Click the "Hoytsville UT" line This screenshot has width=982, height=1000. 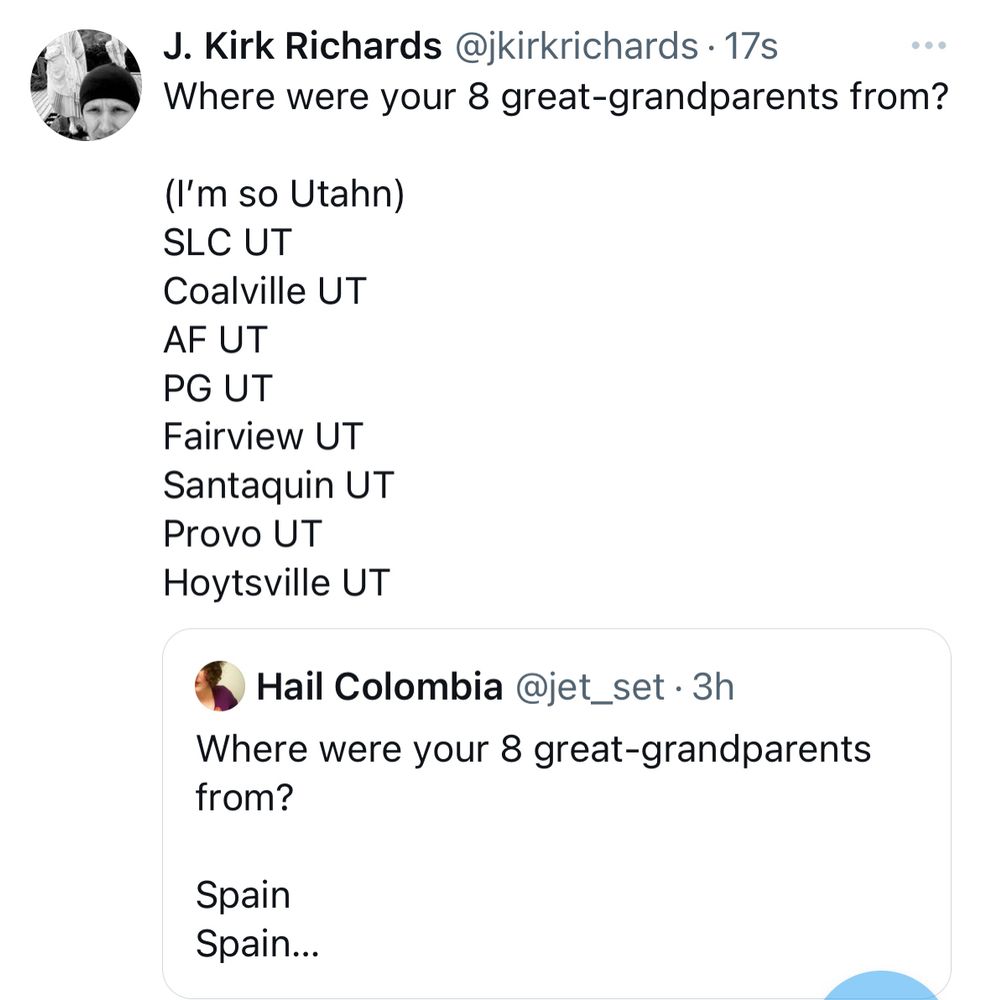coord(276,582)
